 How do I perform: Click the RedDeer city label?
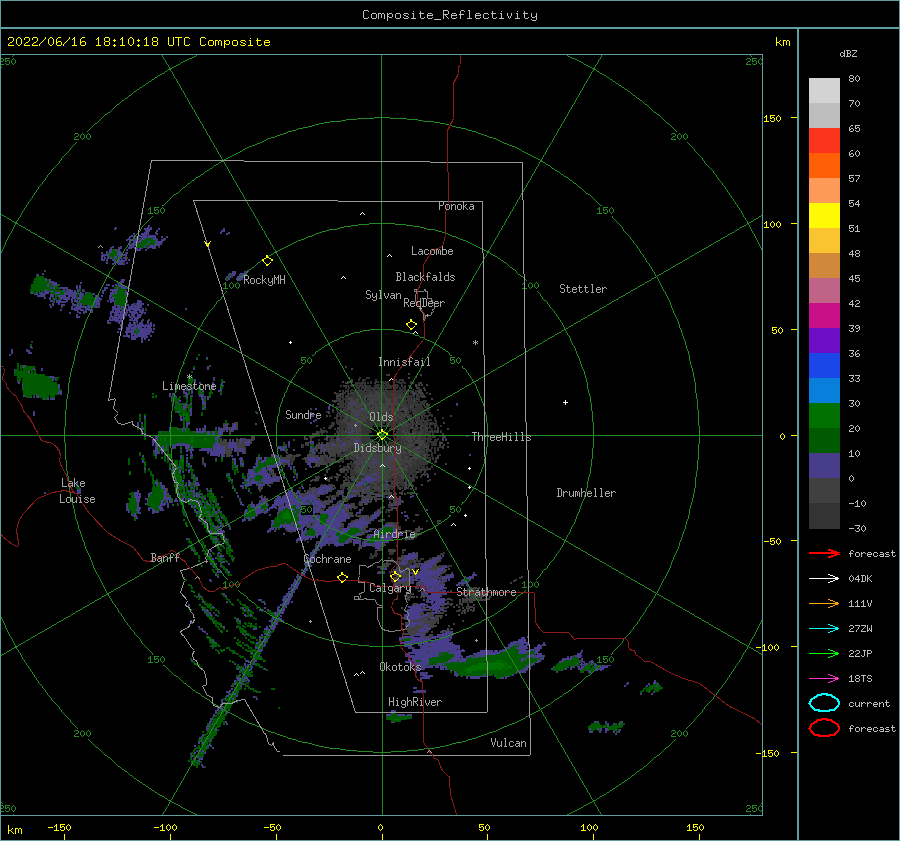[x=424, y=303]
